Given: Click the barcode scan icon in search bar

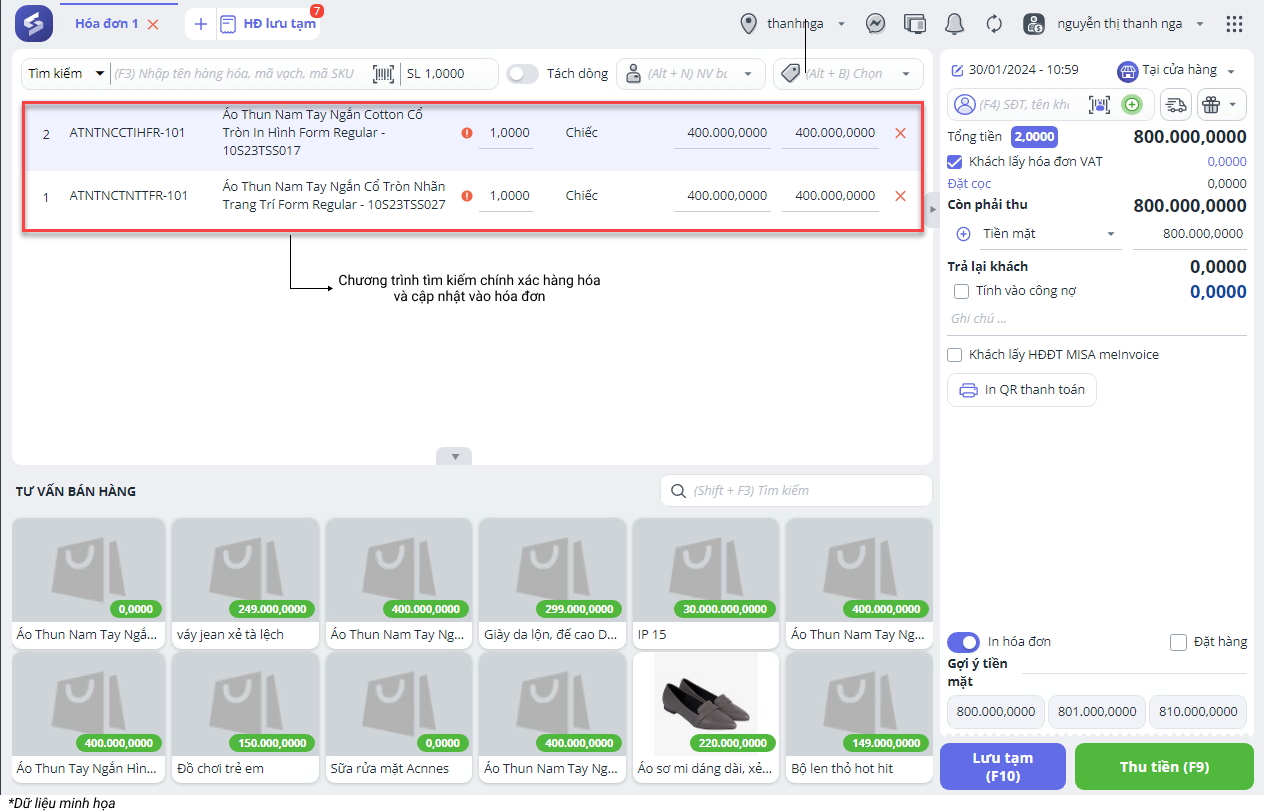Looking at the screenshot, I should tap(383, 74).
